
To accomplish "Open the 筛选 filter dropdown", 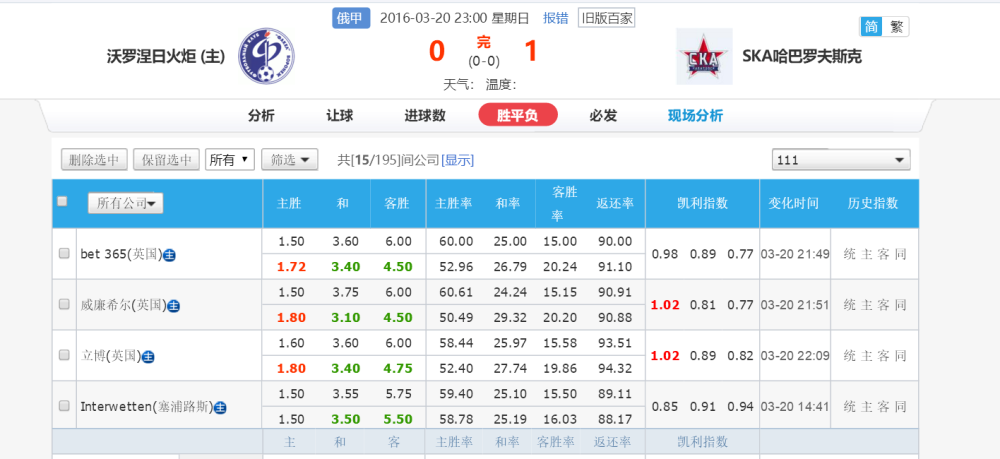I will [x=290, y=160].
